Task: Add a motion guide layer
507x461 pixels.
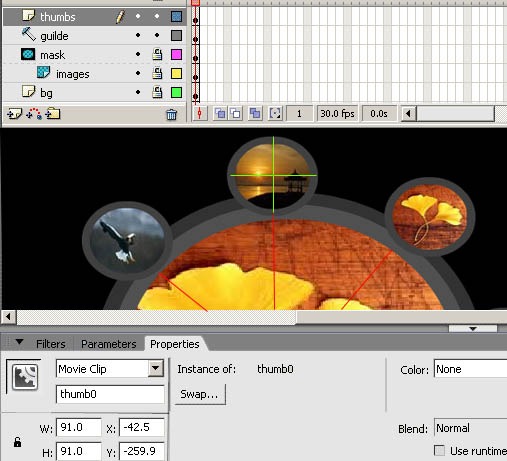Action: click(x=34, y=114)
